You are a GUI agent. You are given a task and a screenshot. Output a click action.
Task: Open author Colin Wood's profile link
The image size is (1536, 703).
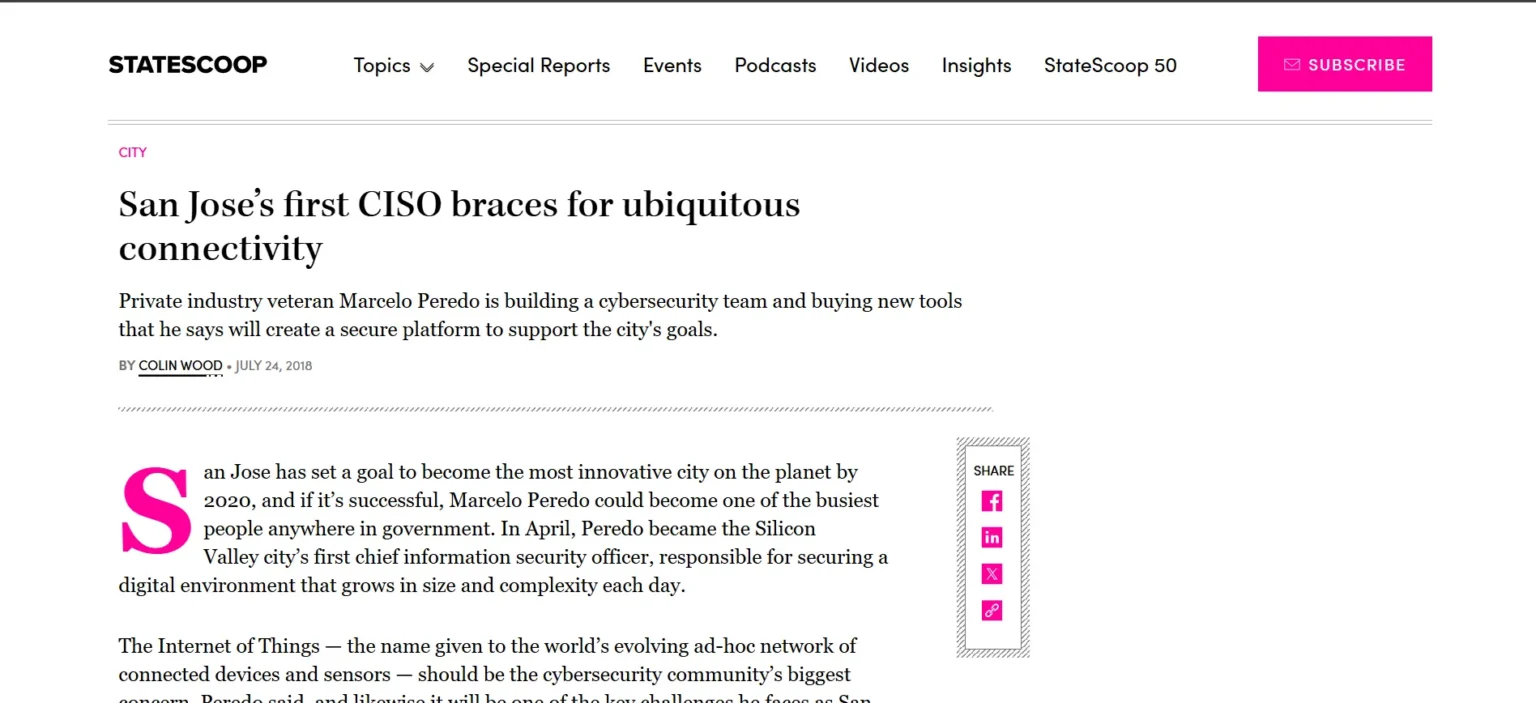click(180, 366)
